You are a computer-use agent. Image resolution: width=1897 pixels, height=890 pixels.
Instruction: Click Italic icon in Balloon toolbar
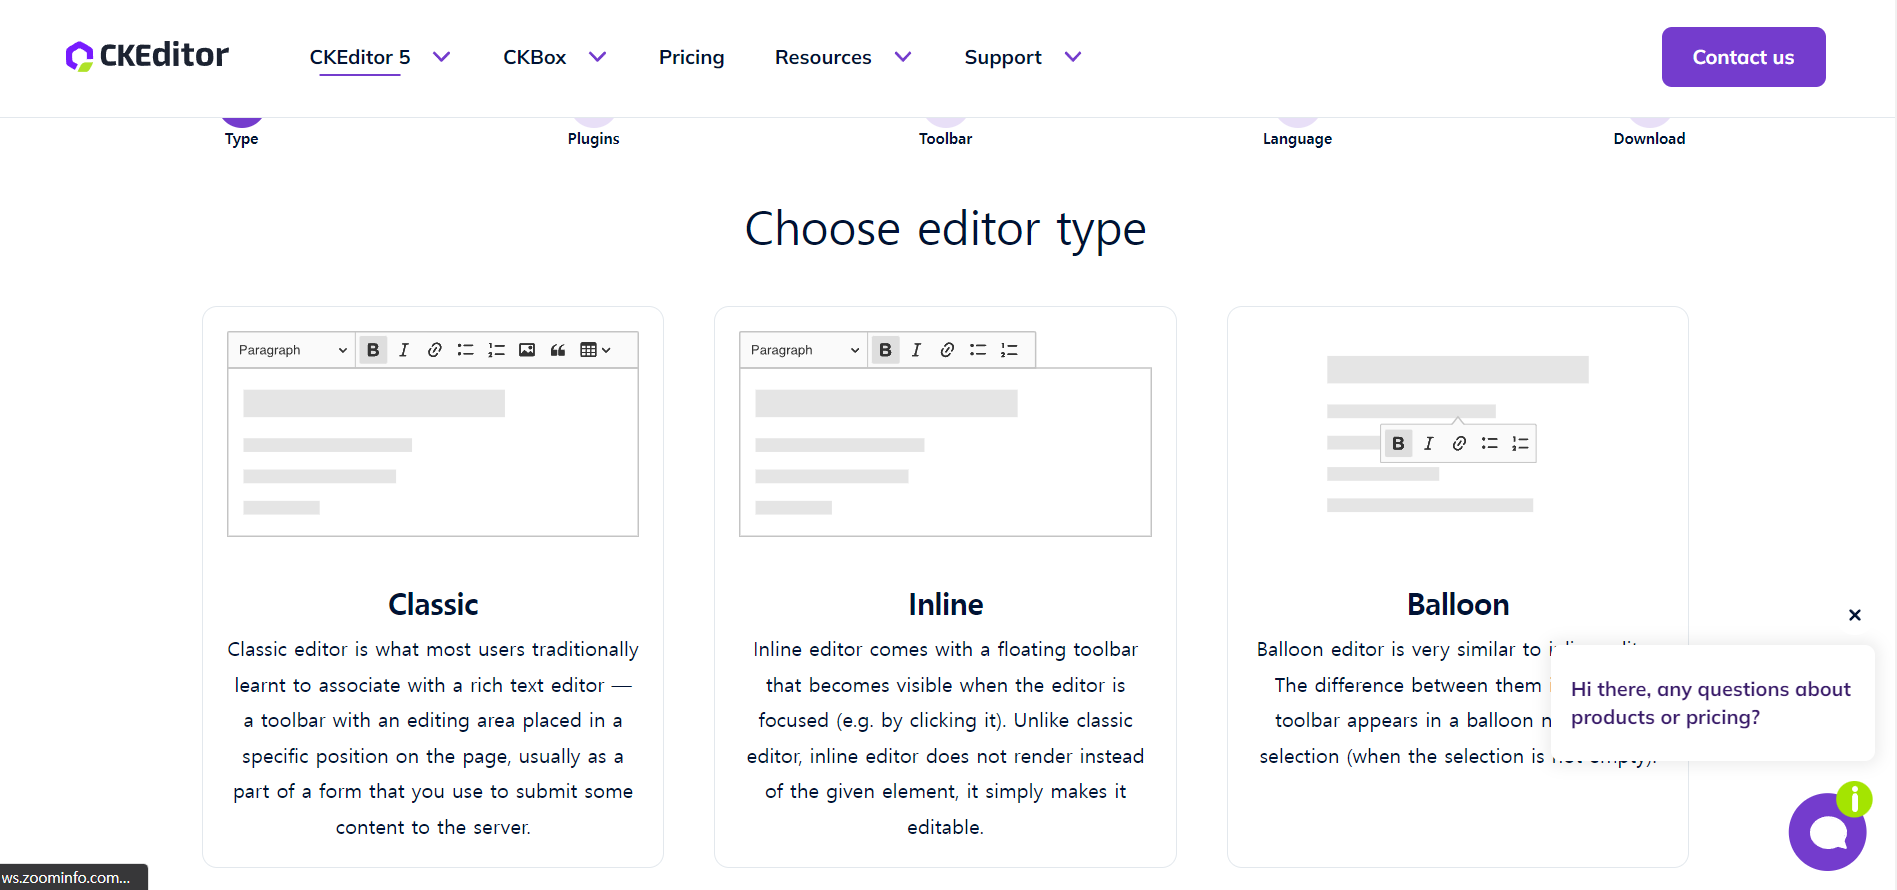[x=1429, y=444]
